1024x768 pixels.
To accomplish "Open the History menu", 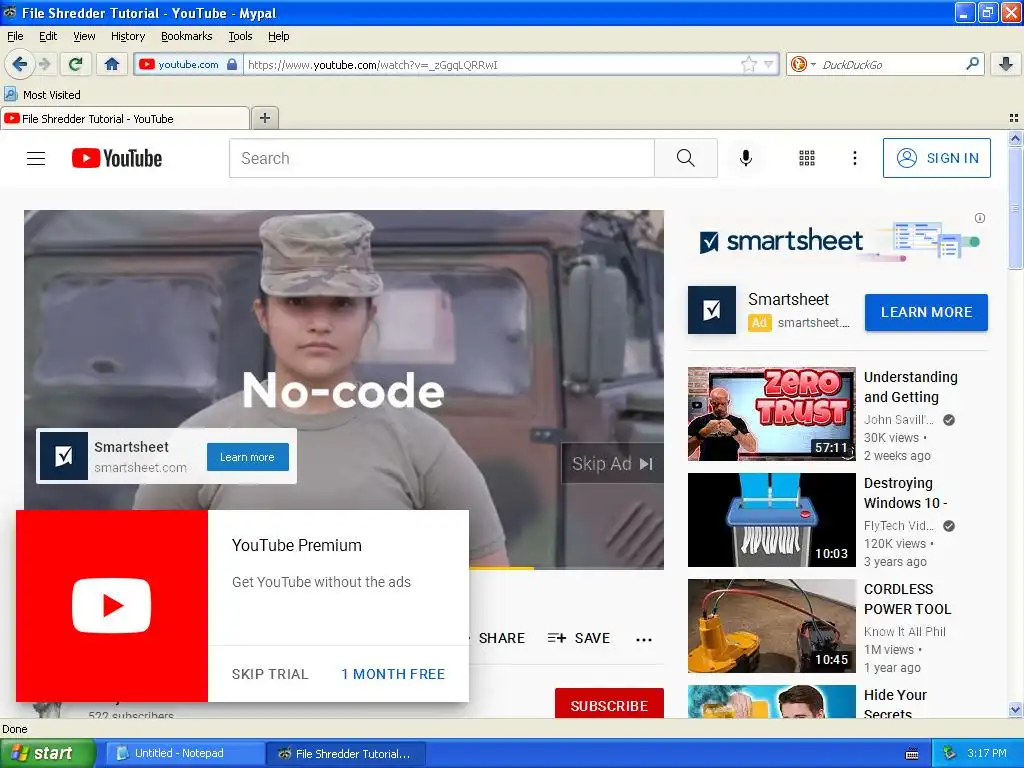I will point(128,36).
